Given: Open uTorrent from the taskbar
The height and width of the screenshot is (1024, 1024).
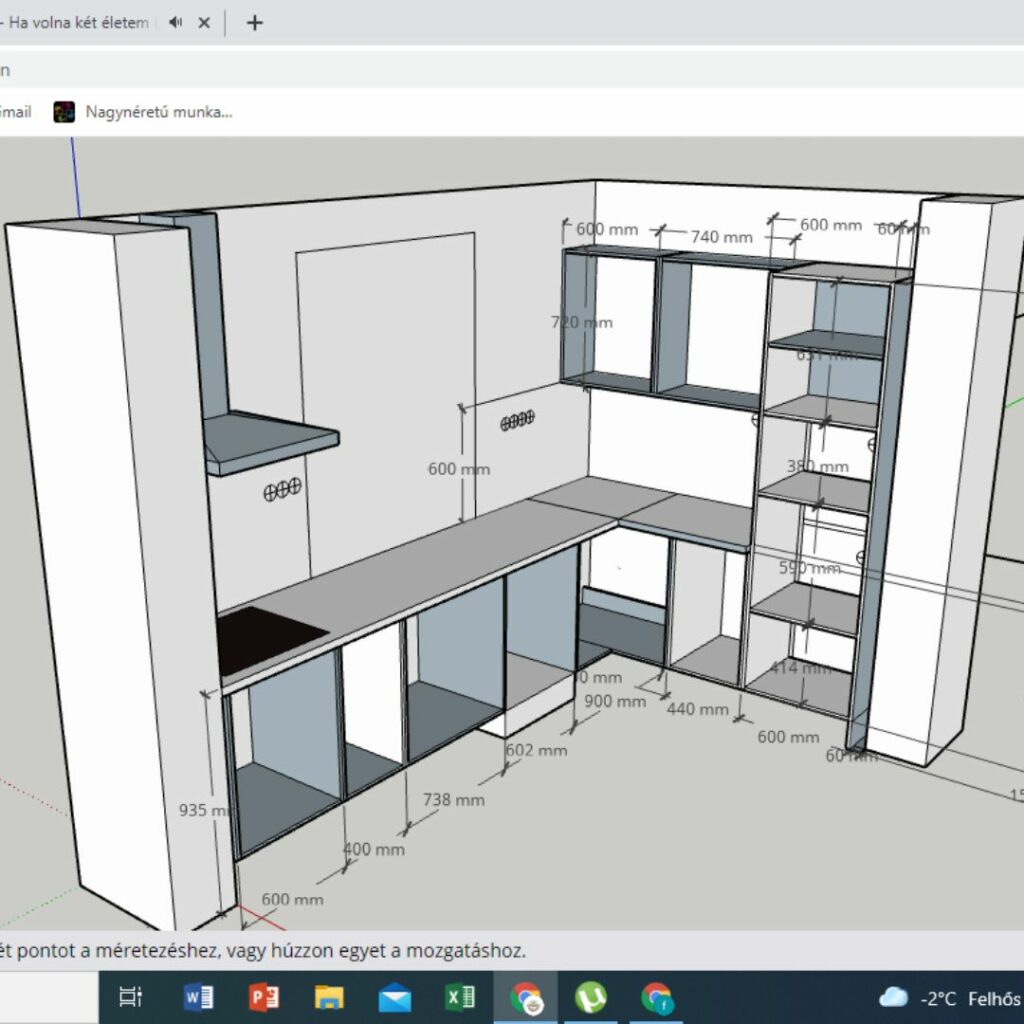Looking at the screenshot, I should [590, 997].
